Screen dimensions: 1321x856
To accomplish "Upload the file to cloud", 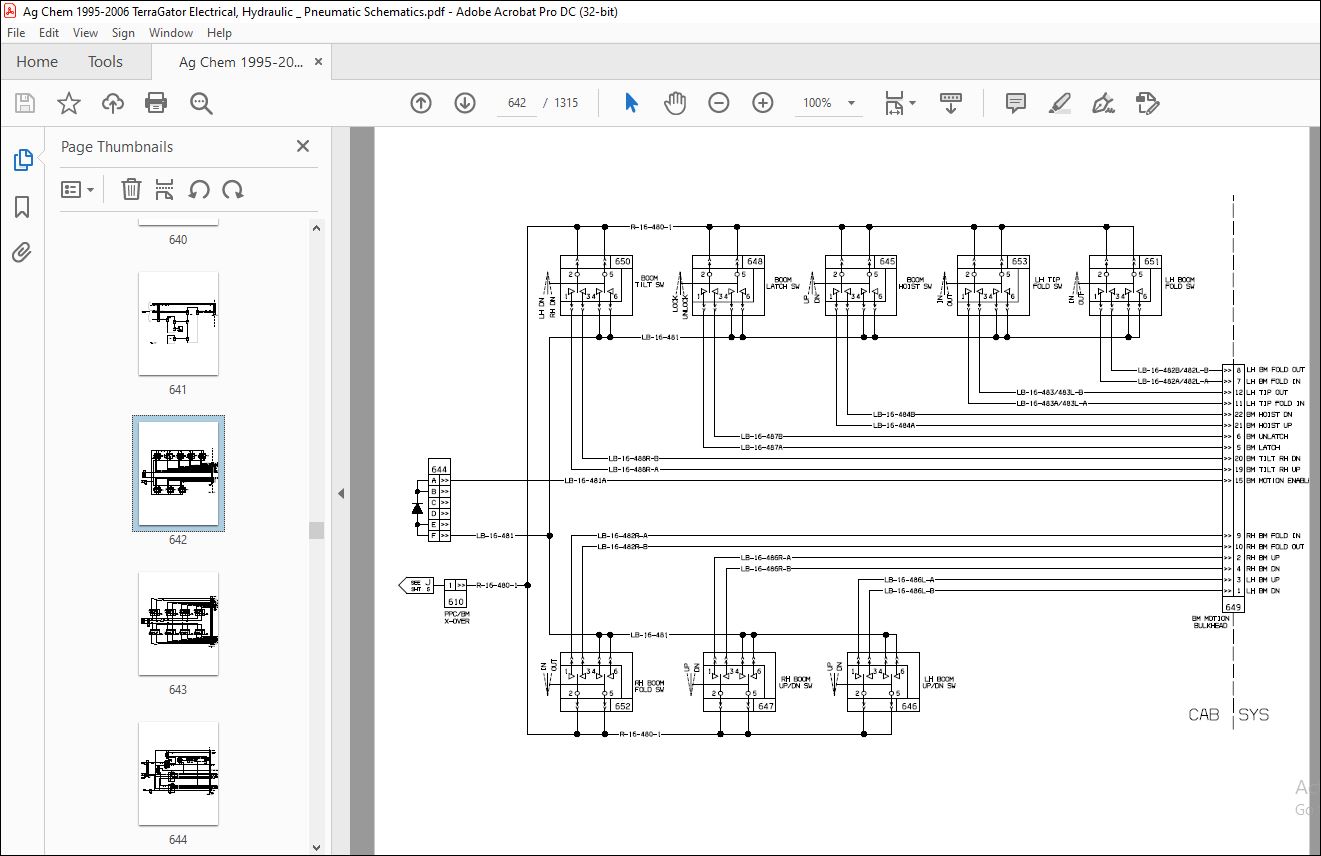I will (113, 103).
